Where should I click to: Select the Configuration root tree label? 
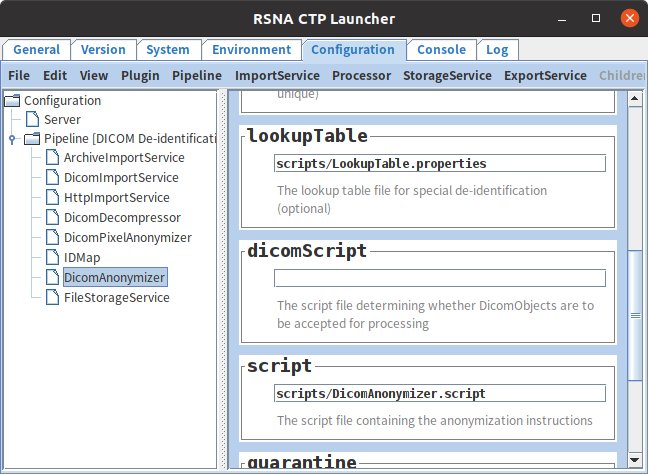click(62, 100)
